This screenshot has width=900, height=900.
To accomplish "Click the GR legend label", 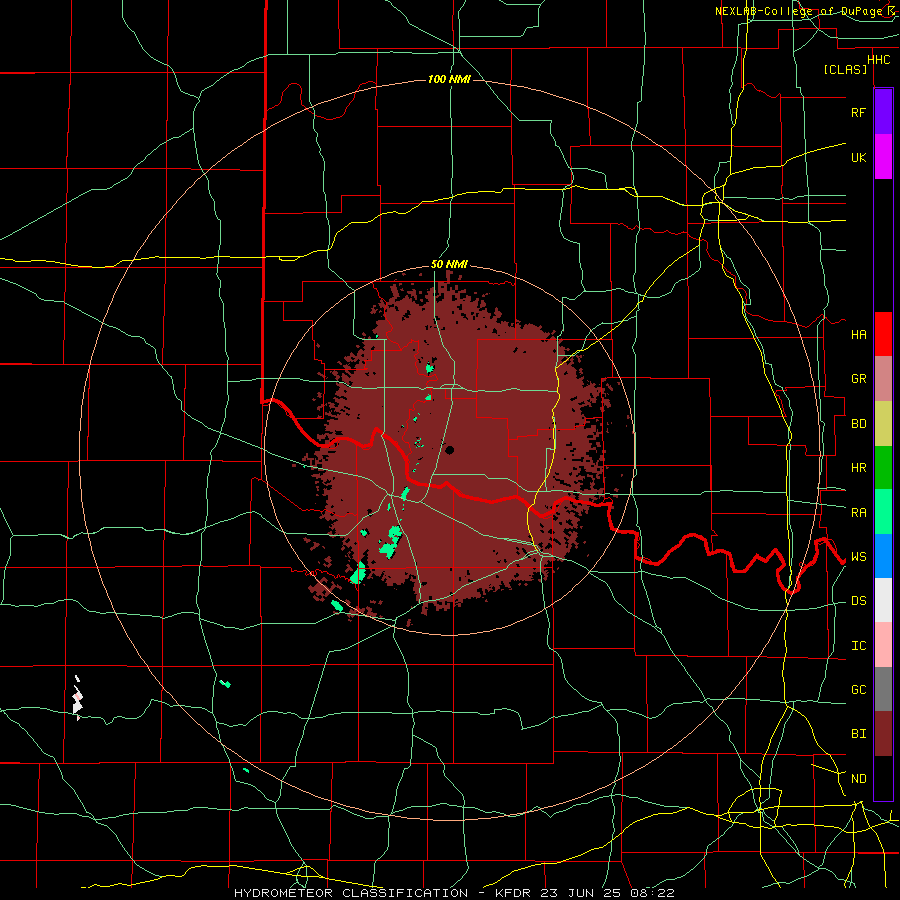I will coord(858,379).
